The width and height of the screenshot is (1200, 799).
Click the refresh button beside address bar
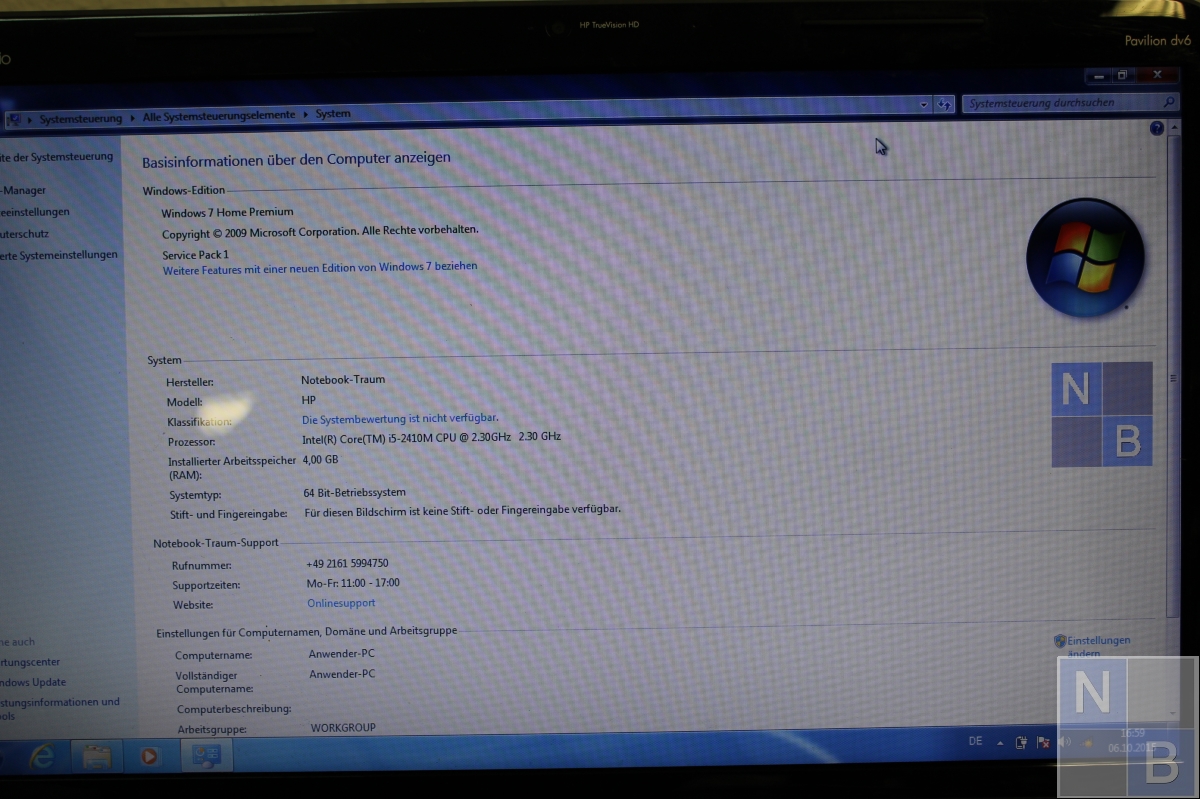pos(944,104)
